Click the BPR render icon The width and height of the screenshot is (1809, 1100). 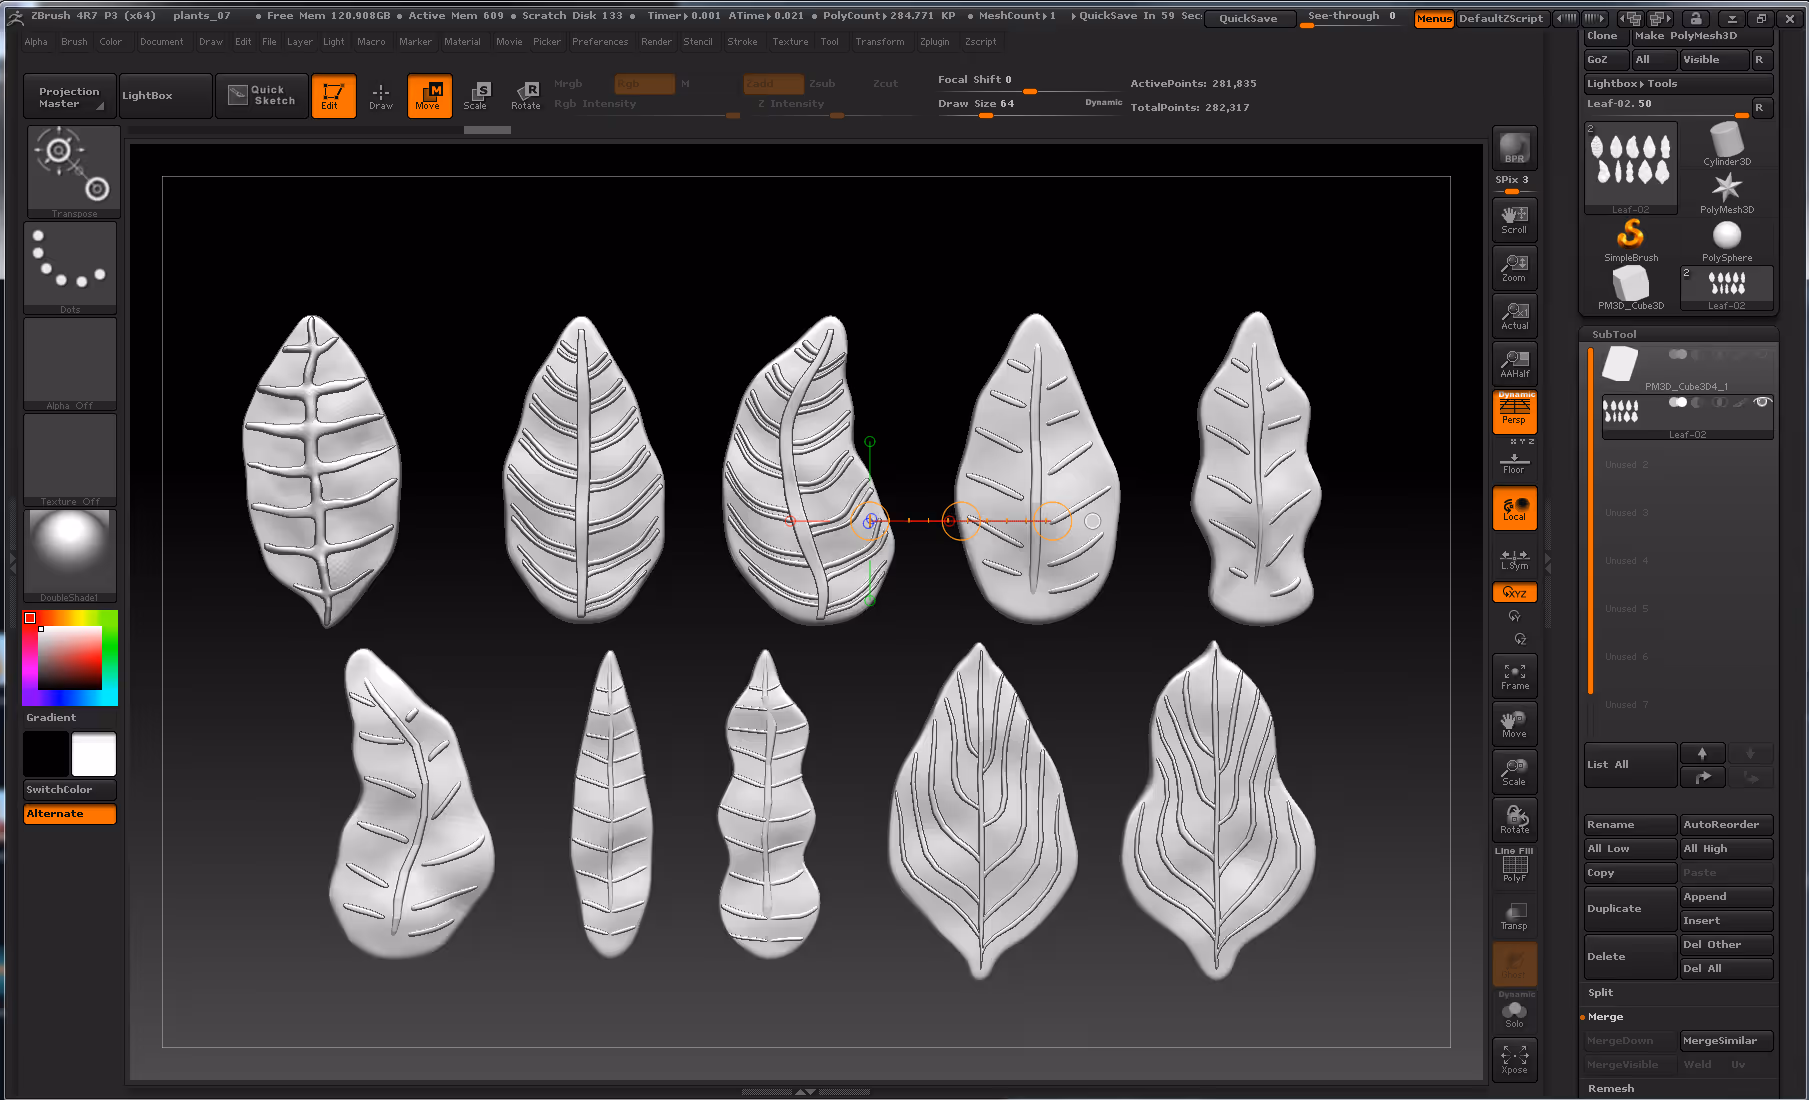(x=1514, y=148)
